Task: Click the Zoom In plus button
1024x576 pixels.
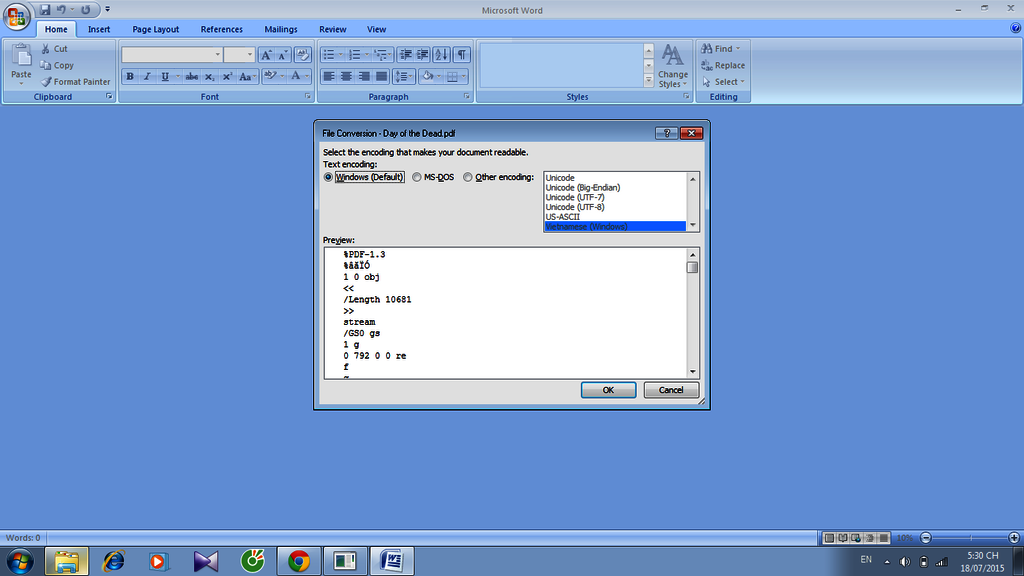Action: 1014,538
